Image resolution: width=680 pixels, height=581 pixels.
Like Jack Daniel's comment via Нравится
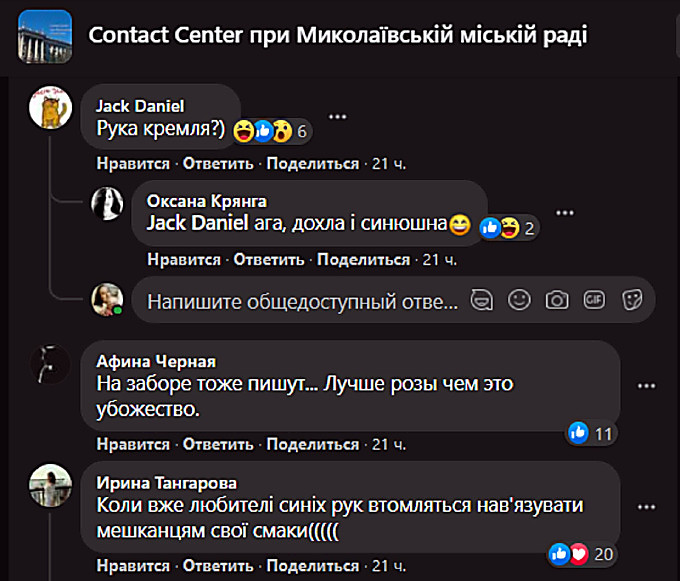(x=133, y=163)
